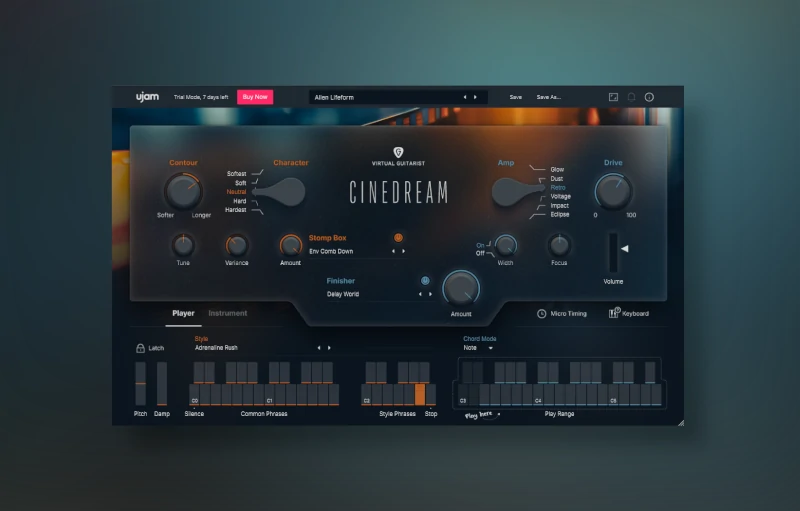Image resolution: width=800 pixels, height=511 pixels.
Task: Click the highlighted orange Style Phrases key
Action: point(420,395)
